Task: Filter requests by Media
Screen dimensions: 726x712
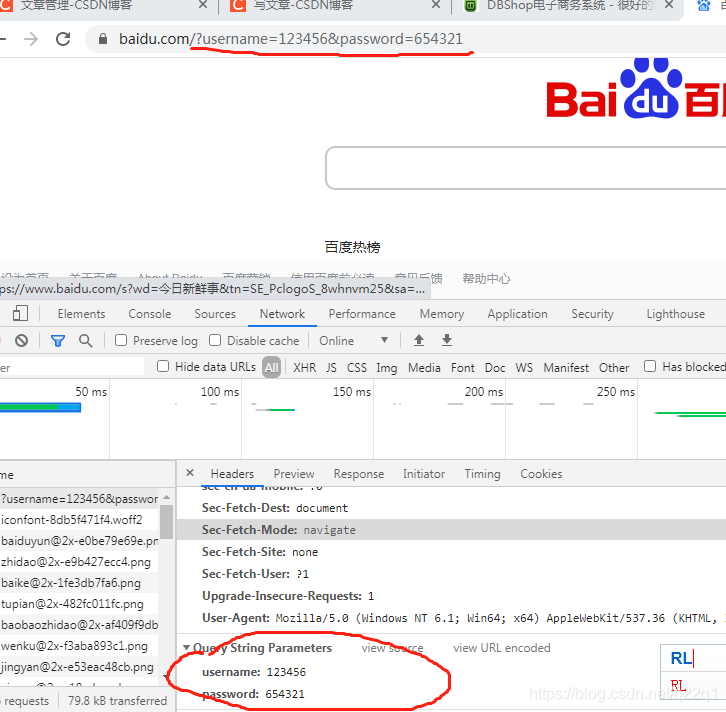Action: (x=424, y=368)
